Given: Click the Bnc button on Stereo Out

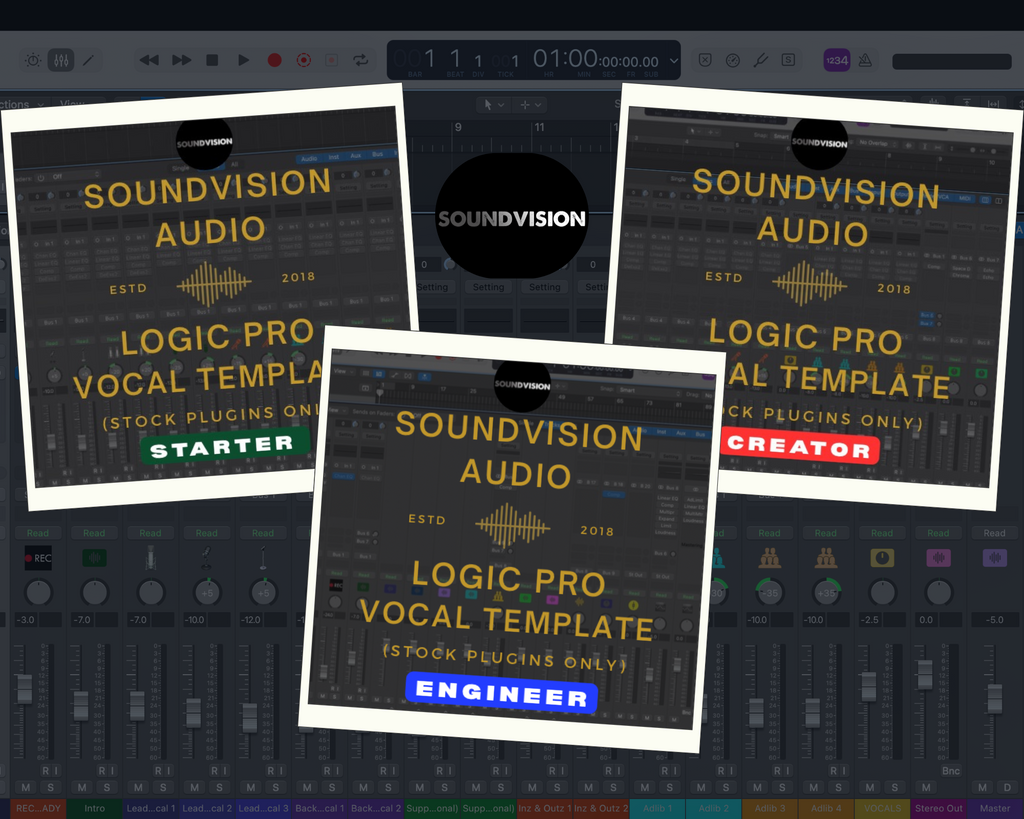Looking at the screenshot, I should pos(950,771).
